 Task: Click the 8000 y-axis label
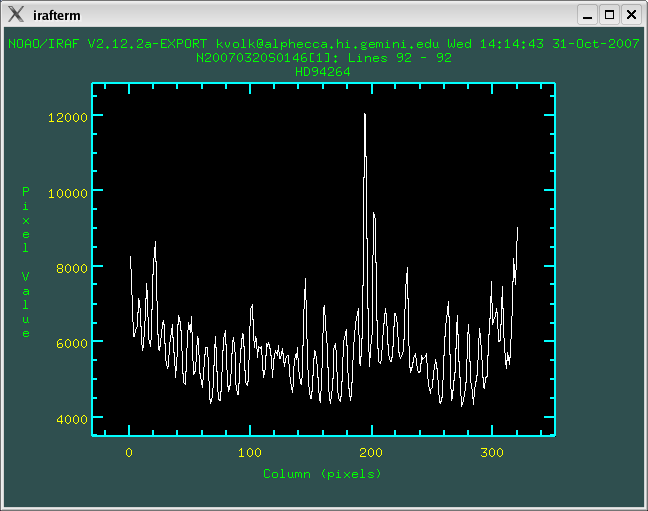coord(72,268)
